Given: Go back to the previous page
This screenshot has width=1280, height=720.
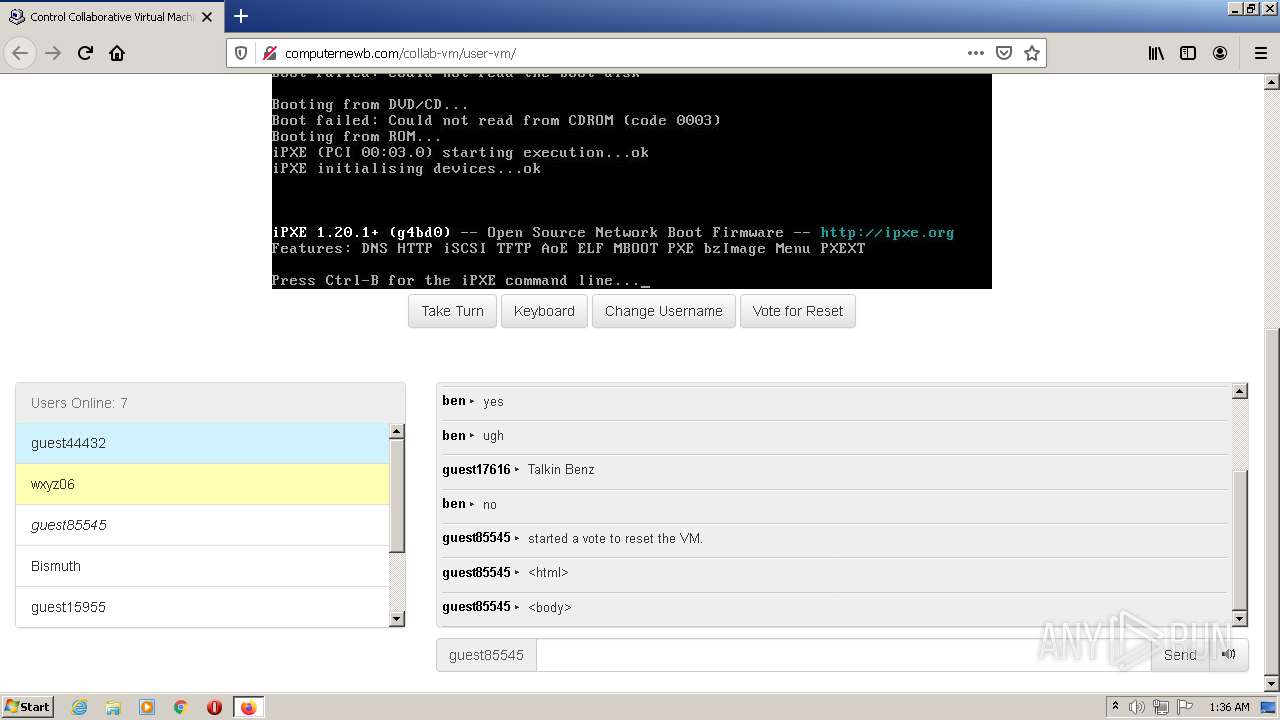Looking at the screenshot, I should click(20, 53).
